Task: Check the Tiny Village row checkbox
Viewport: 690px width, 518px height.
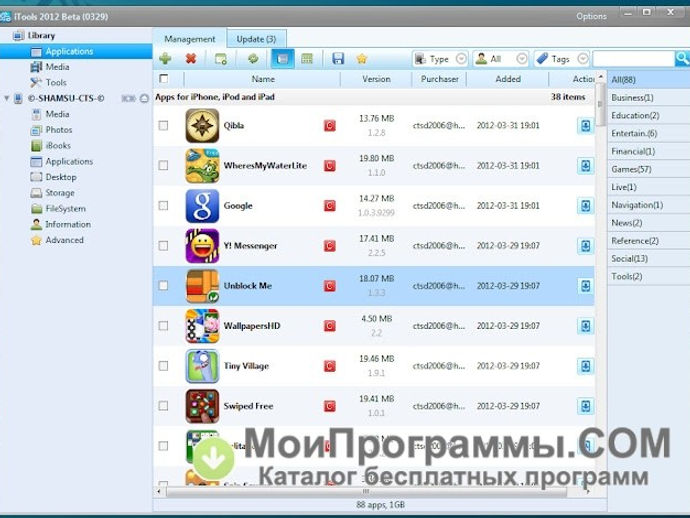Action: pos(163,366)
